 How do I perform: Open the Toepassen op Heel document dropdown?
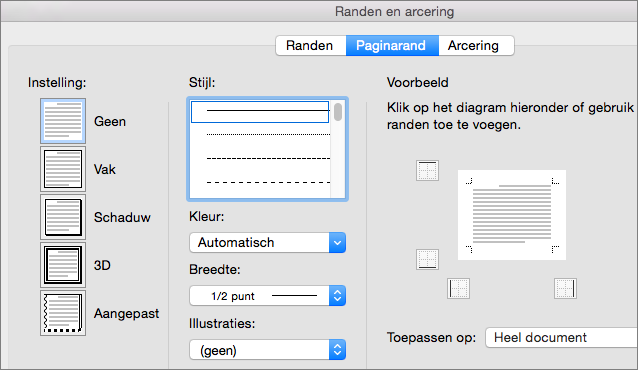pos(562,337)
